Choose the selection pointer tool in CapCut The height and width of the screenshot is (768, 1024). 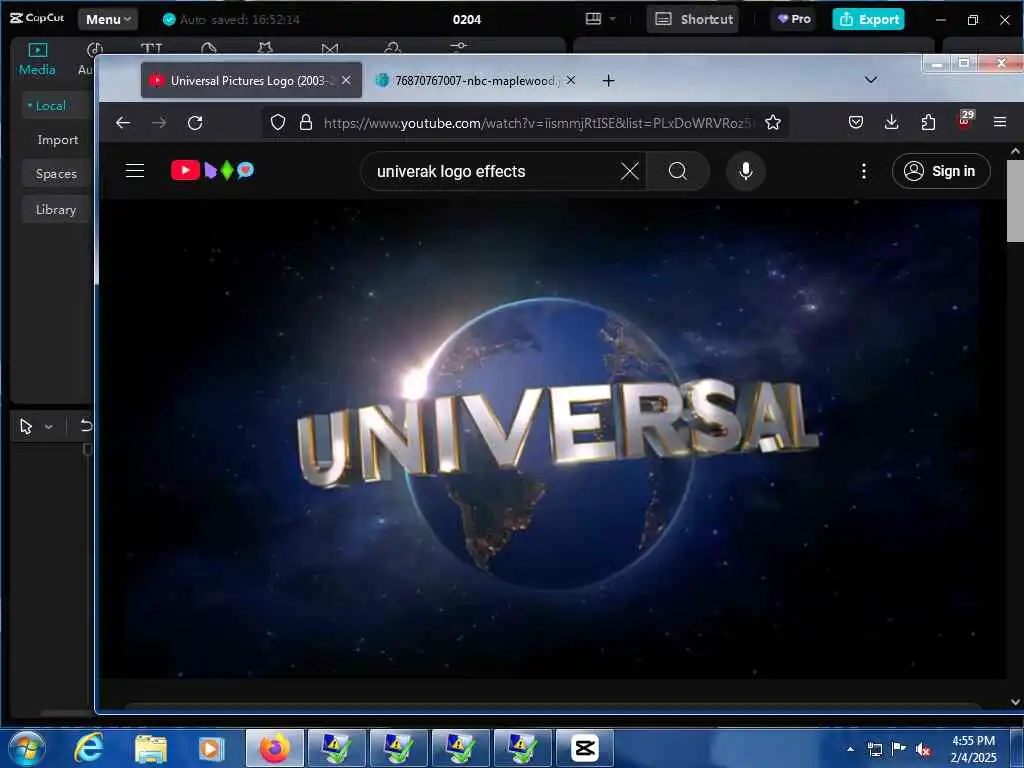[26, 426]
